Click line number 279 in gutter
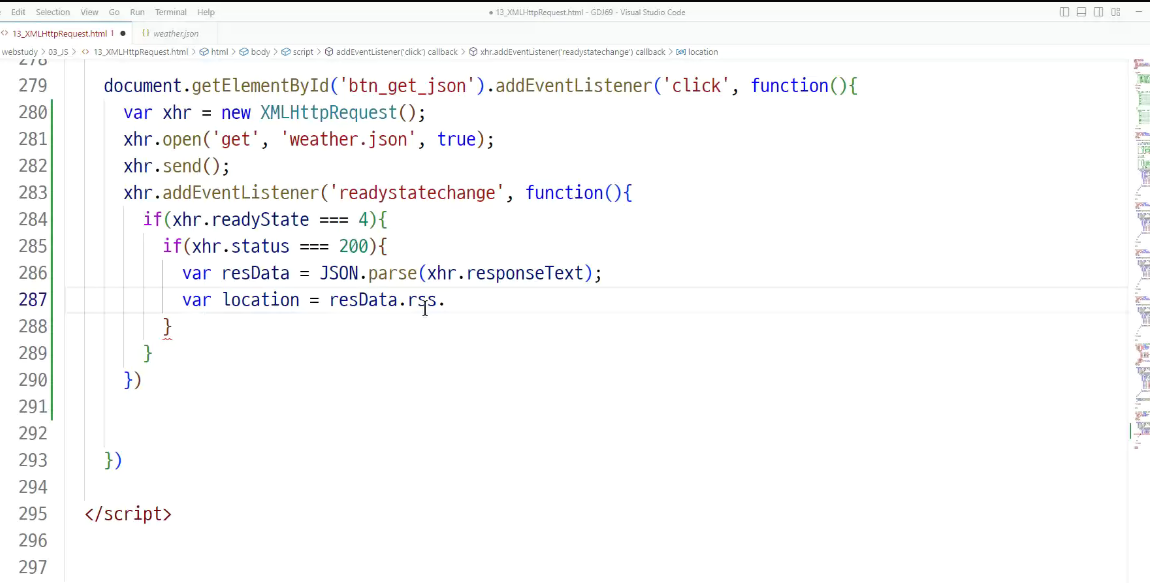Screen dimensions: 1150x583 coord(33,86)
